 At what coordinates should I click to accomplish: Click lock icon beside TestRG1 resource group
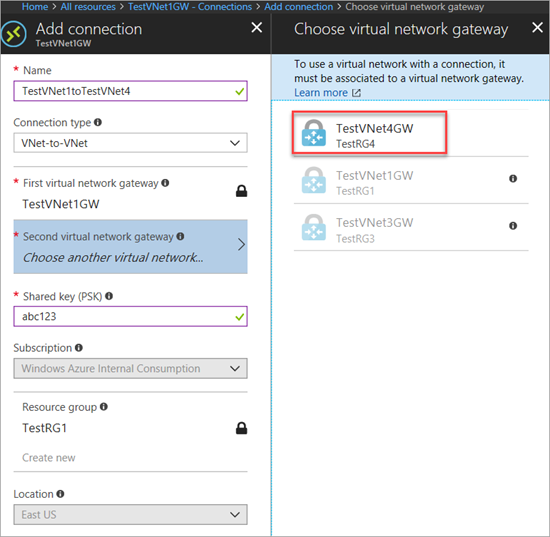(x=241, y=428)
